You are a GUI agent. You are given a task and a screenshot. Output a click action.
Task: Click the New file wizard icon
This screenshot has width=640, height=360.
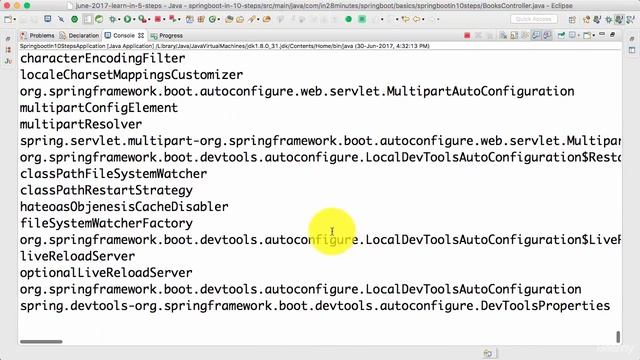(8, 19)
